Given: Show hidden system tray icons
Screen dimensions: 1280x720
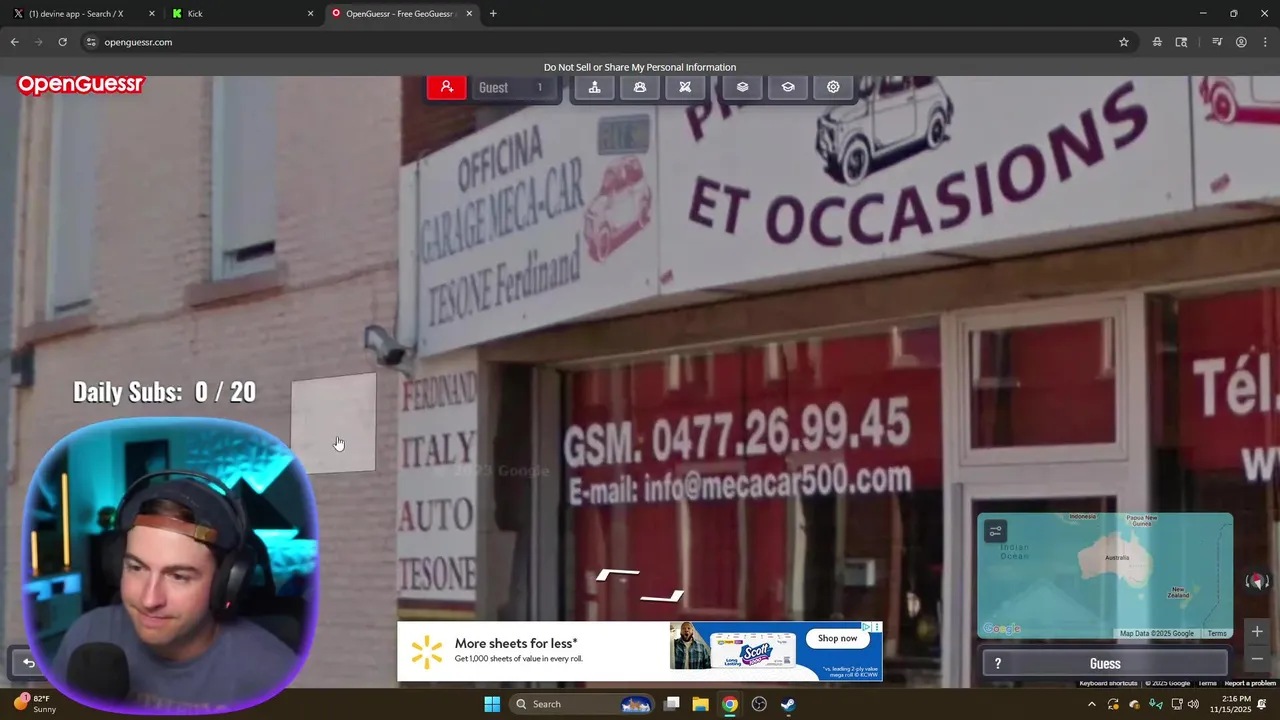Looking at the screenshot, I should 1091,704.
